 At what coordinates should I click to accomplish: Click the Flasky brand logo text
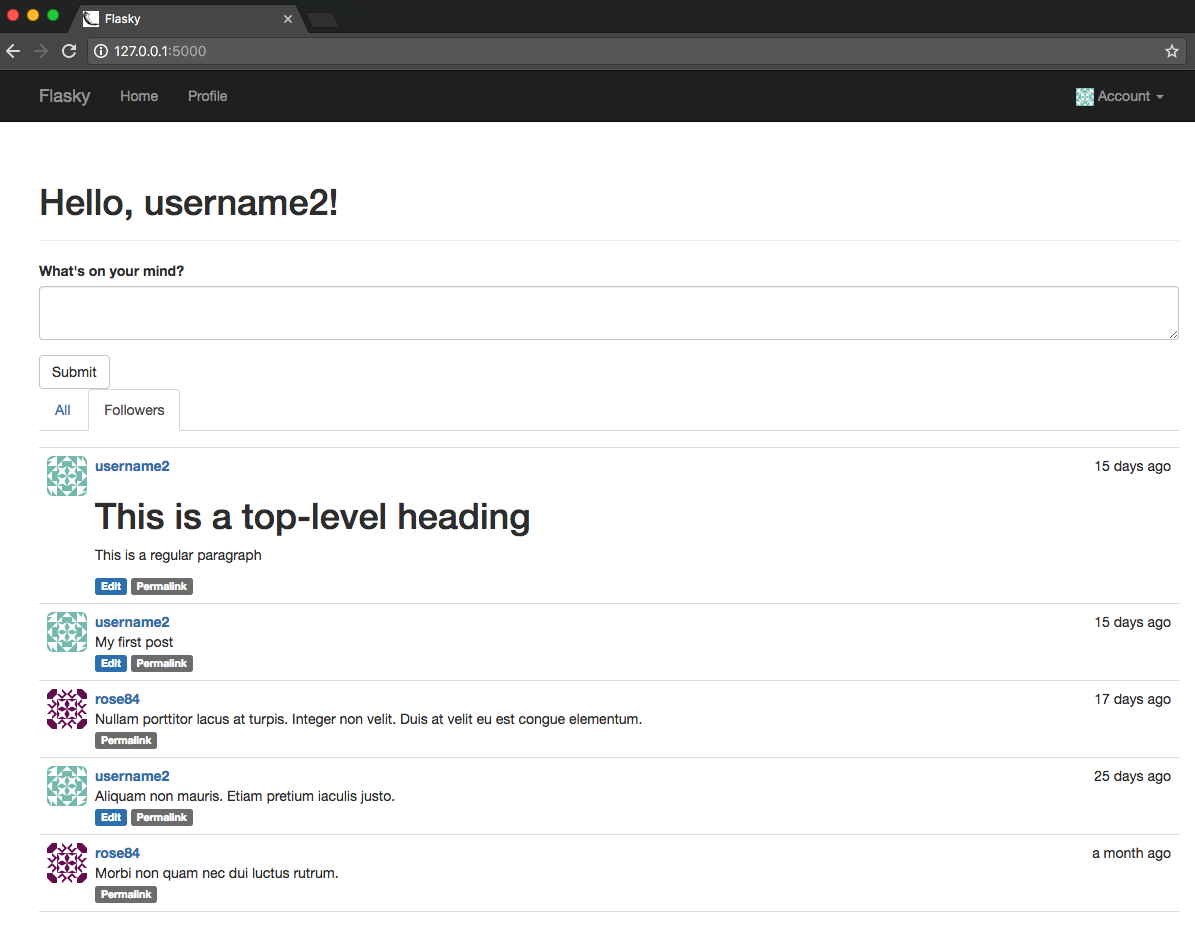click(65, 96)
